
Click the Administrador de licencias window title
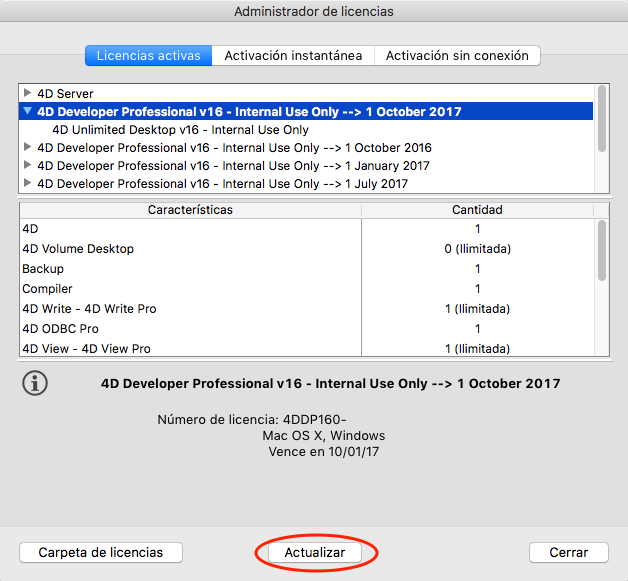pos(314,11)
